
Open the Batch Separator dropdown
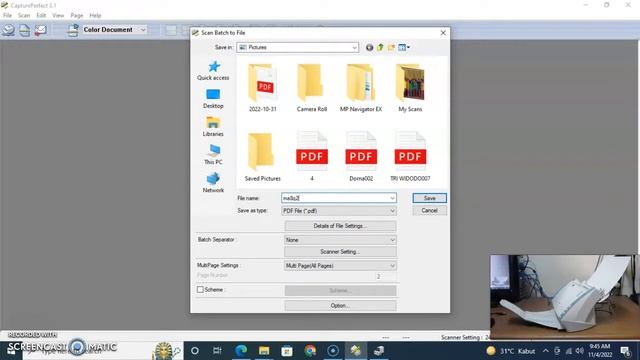click(x=340, y=240)
